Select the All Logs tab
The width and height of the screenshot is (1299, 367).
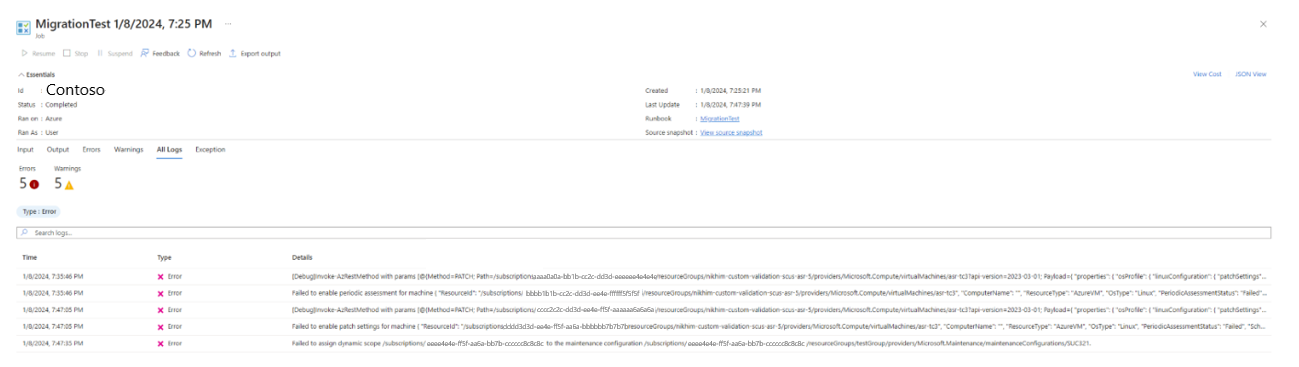169,149
